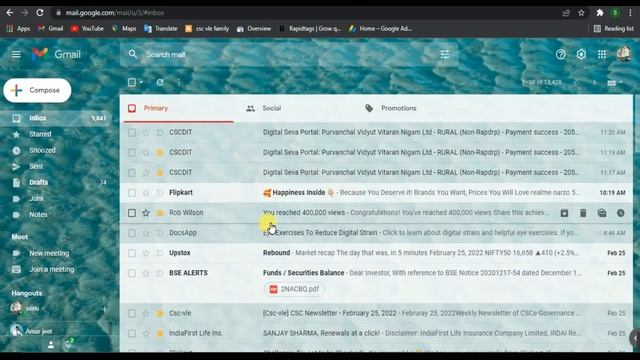Viewport: 640px width, 360px height.
Task: Open browser extensions puzzle icon
Action: 600,13
